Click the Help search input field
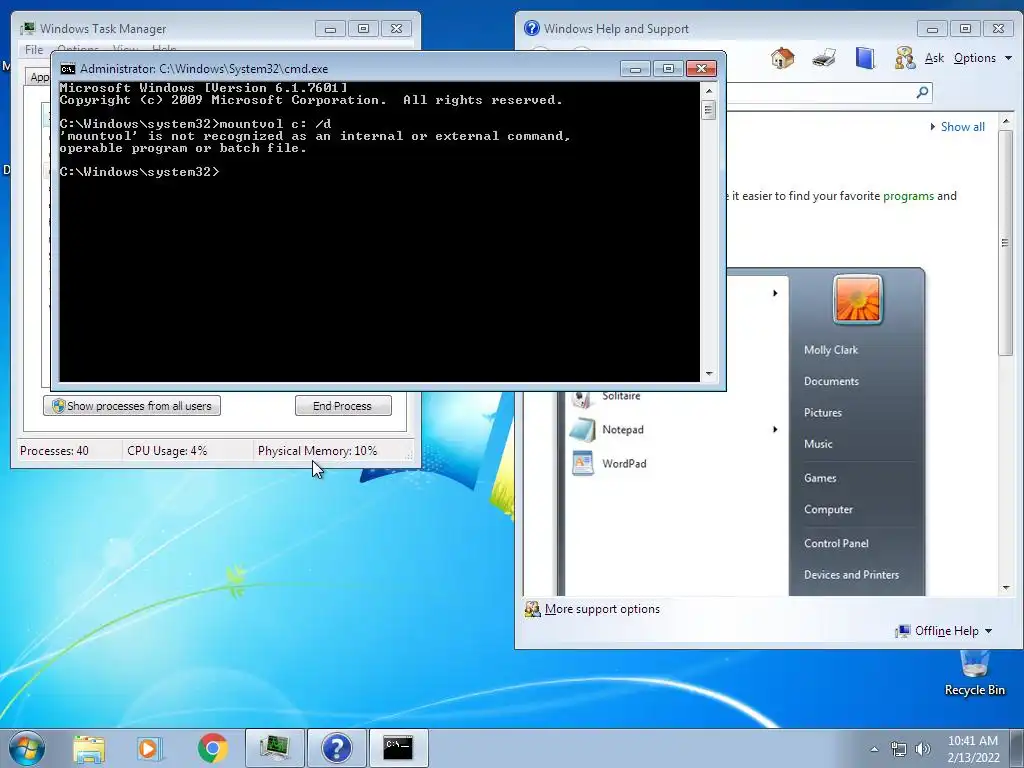This screenshot has height=768, width=1024. point(820,92)
